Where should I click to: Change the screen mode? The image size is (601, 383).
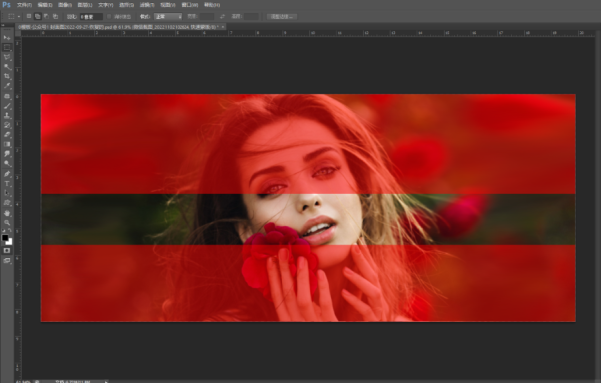point(7,260)
